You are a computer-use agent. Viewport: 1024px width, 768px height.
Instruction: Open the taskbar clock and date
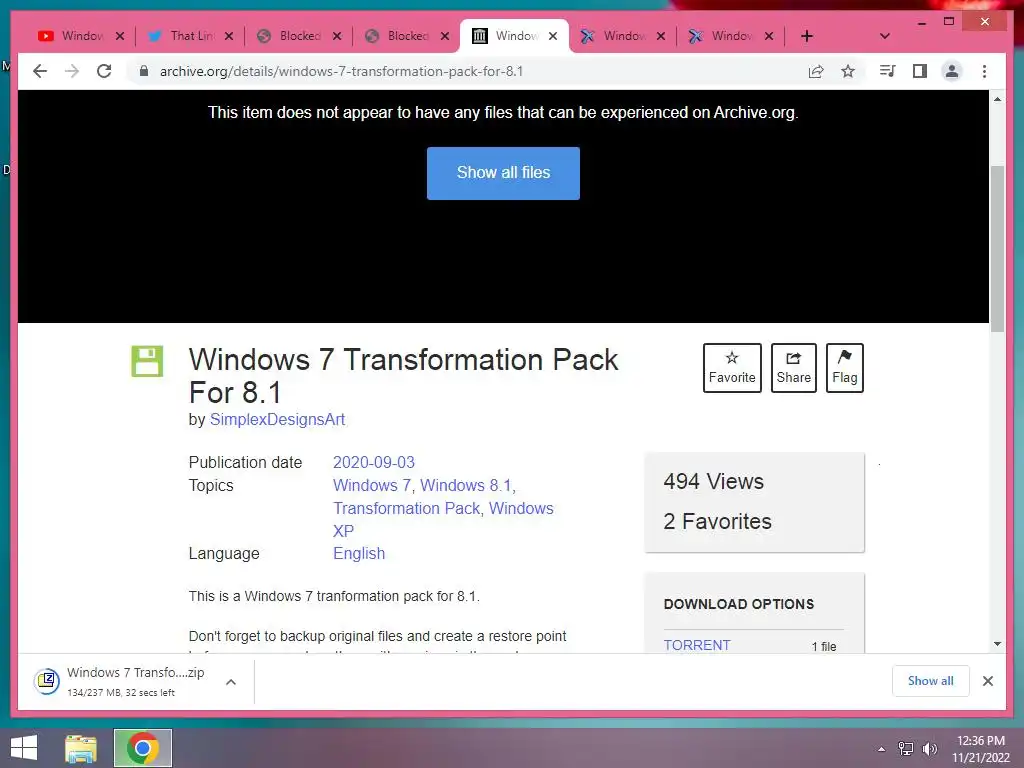click(980, 749)
